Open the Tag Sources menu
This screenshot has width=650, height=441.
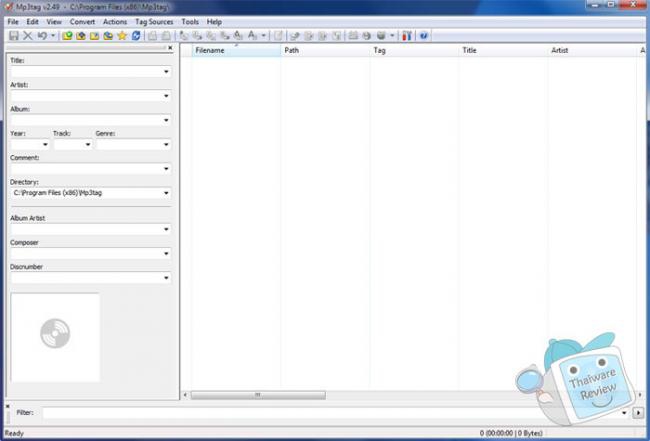pyautogui.click(x=154, y=22)
